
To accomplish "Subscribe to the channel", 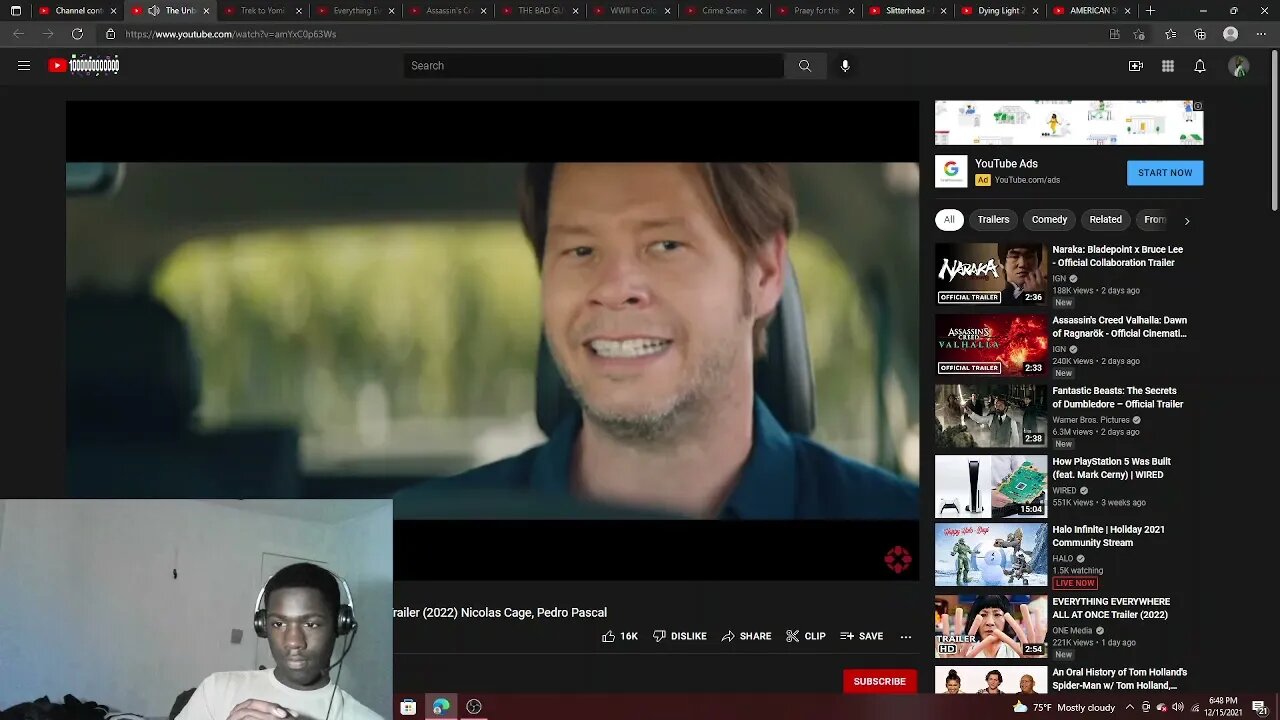I will 879,681.
